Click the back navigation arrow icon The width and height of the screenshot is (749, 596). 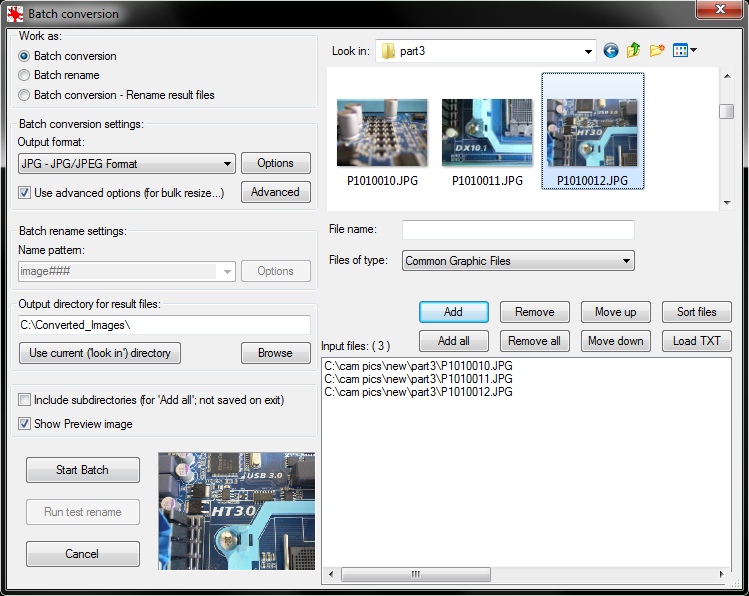point(611,51)
